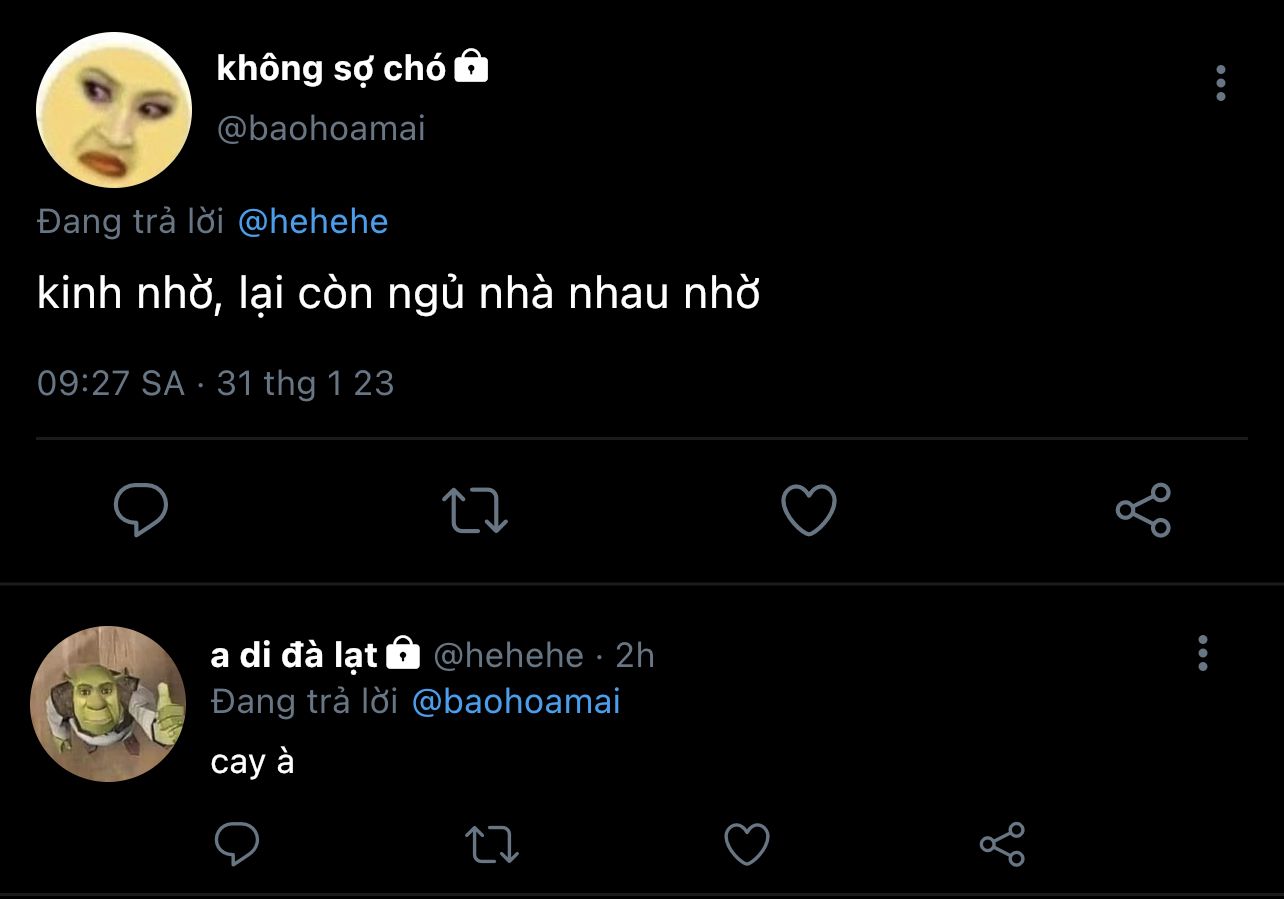The height and width of the screenshot is (899, 1284).
Task: Like the "cay à" reply
Action: click(746, 844)
